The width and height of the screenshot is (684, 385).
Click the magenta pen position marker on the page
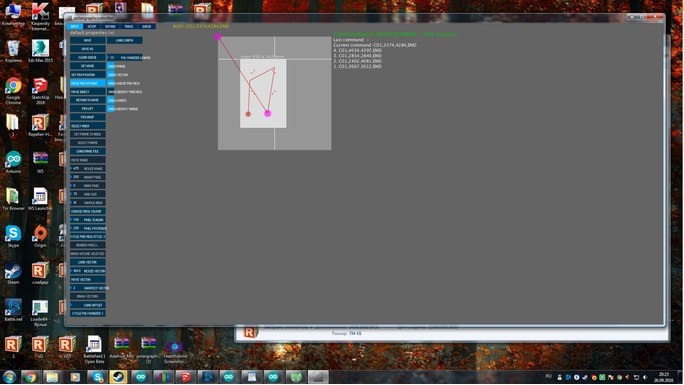(x=268, y=113)
